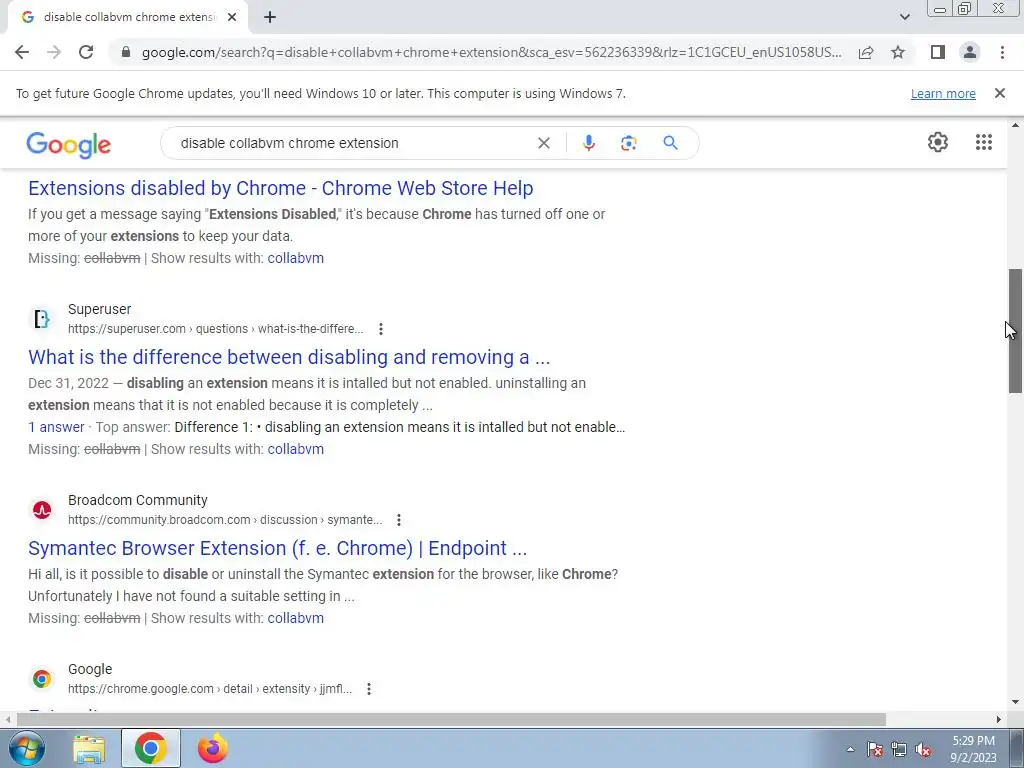Image resolution: width=1024 pixels, height=768 pixels.
Task: Search by image with Google Lens icon
Action: 628,143
